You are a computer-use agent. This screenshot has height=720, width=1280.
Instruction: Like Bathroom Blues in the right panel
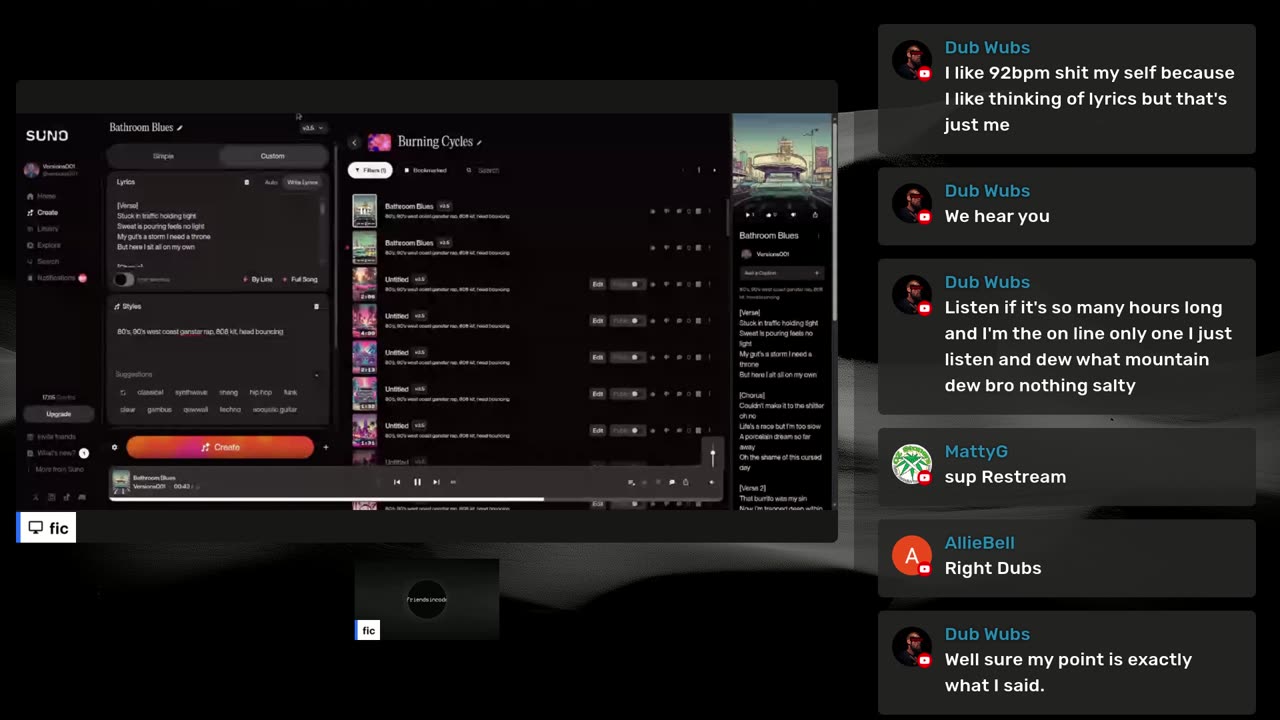[771, 214]
